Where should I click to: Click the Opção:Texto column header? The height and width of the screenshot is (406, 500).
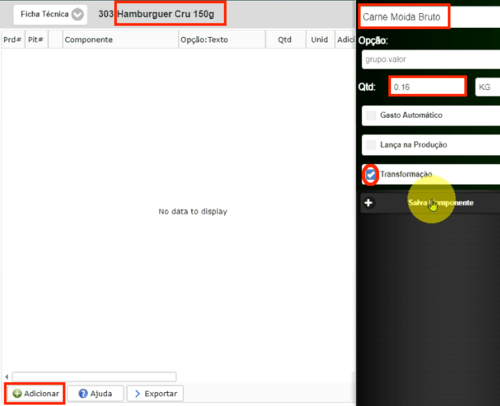222,40
